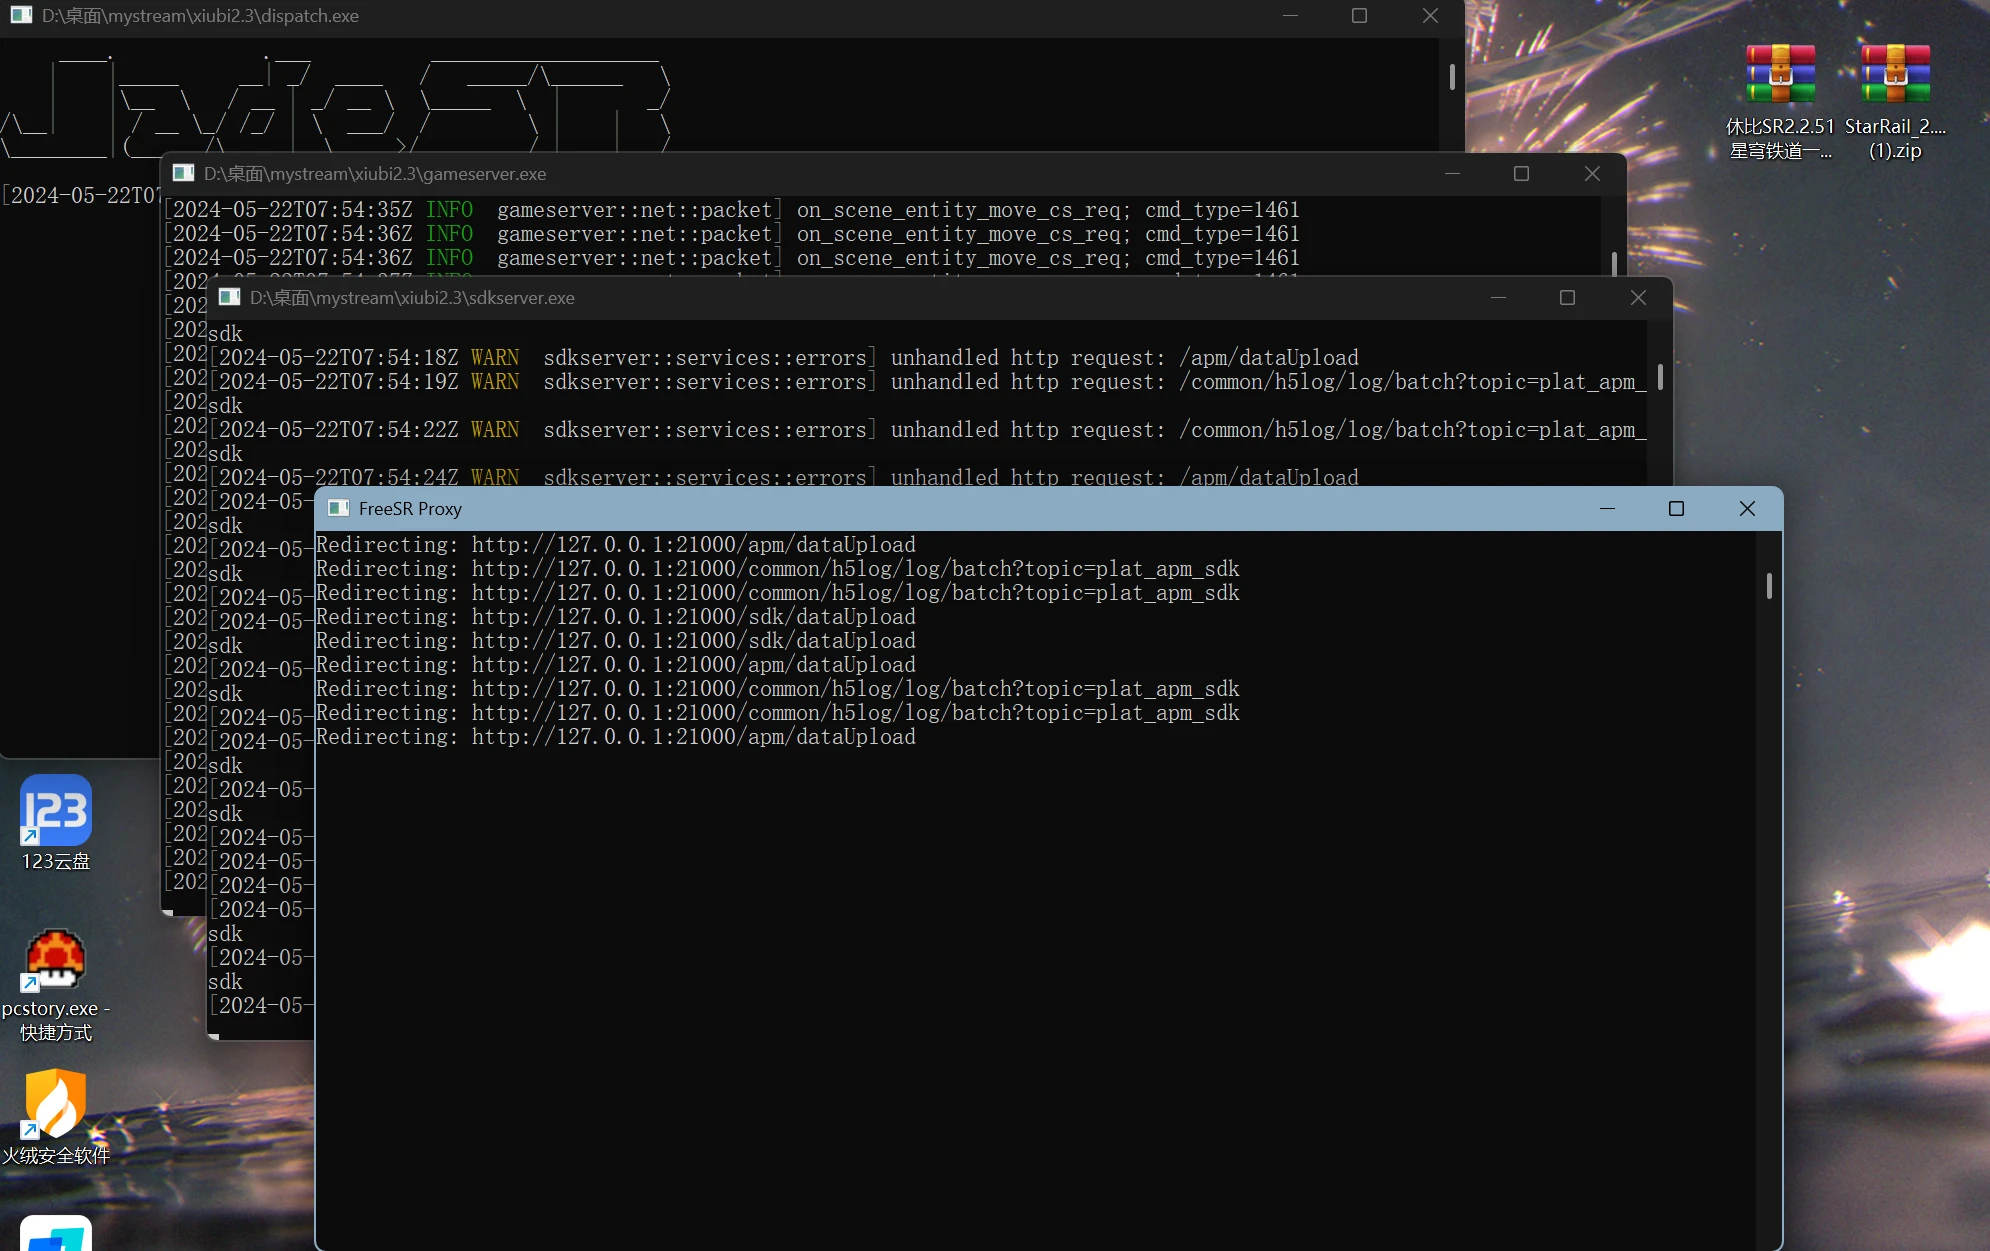Image resolution: width=1990 pixels, height=1251 pixels.
Task: Click the FreeSR Proxy window icon
Action: pyautogui.click(x=339, y=508)
